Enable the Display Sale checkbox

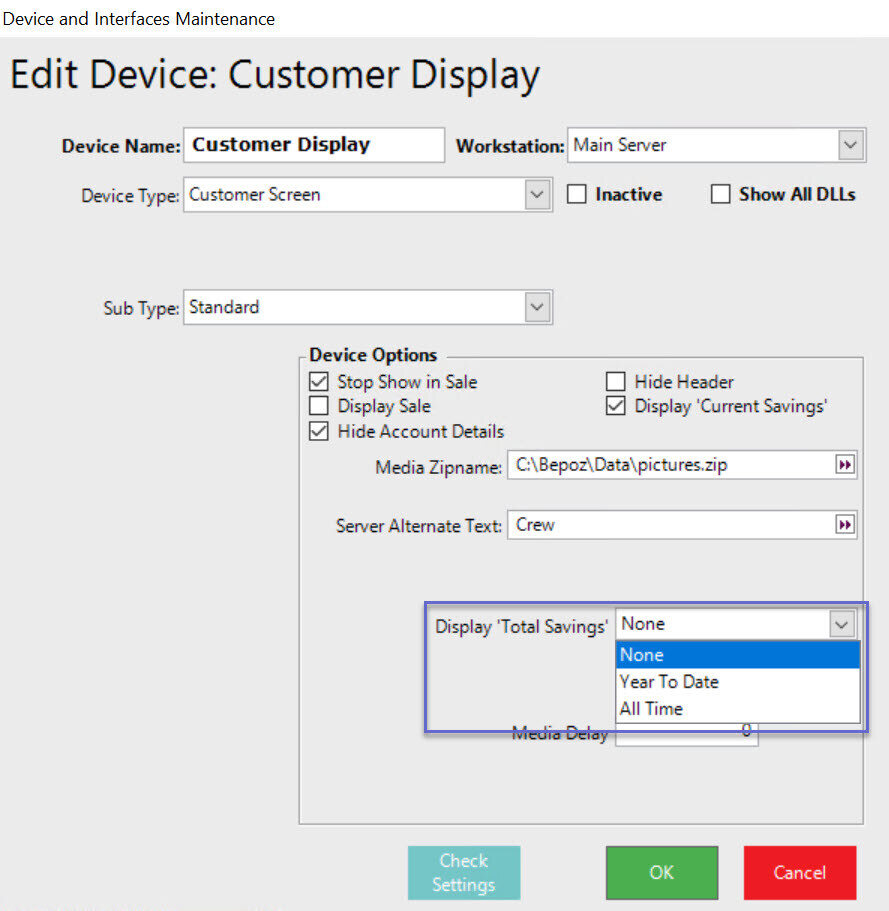(x=319, y=406)
